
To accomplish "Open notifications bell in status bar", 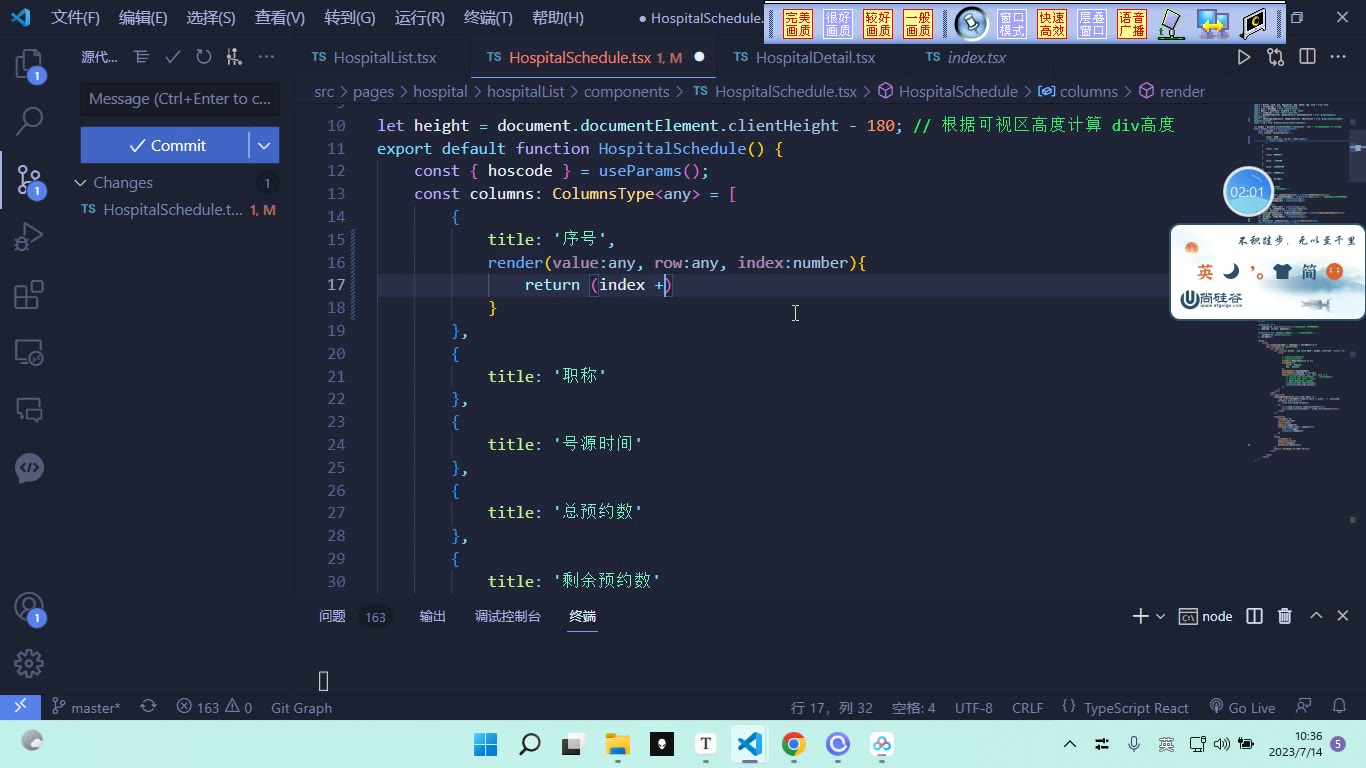I will pyautogui.click(x=1338, y=707).
